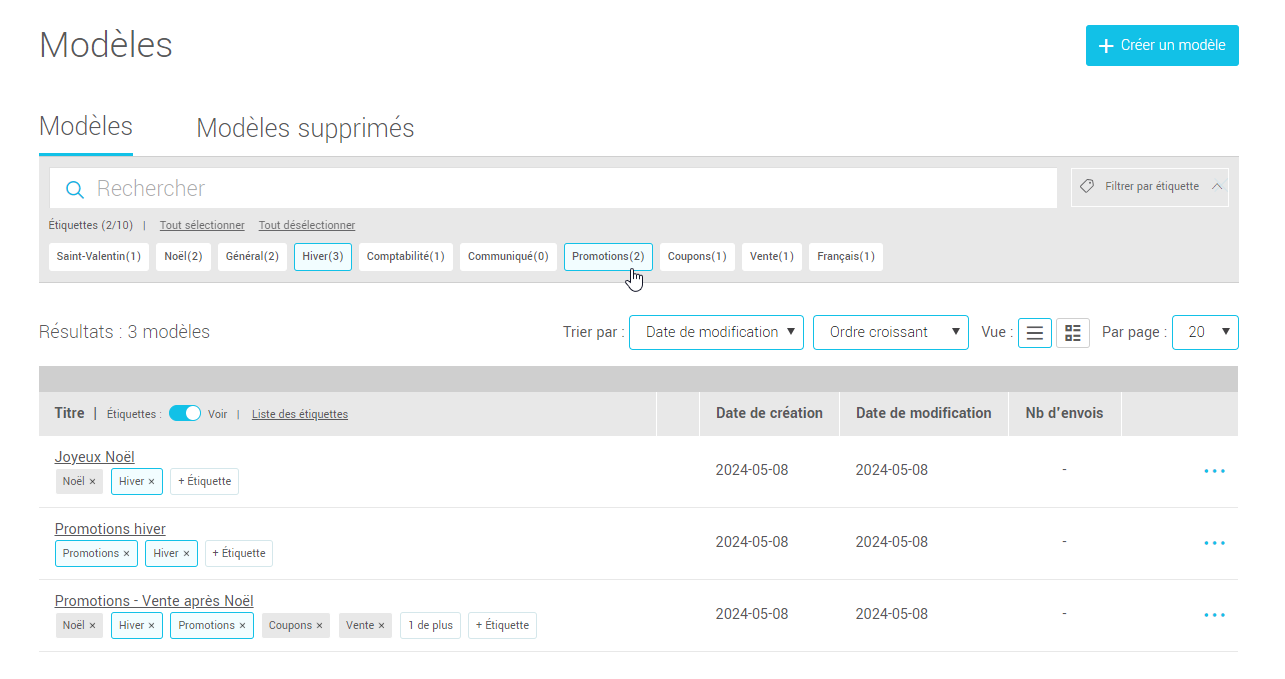The height and width of the screenshot is (679, 1285).
Task: Open the Ordre croissant dropdown
Action: point(890,333)
